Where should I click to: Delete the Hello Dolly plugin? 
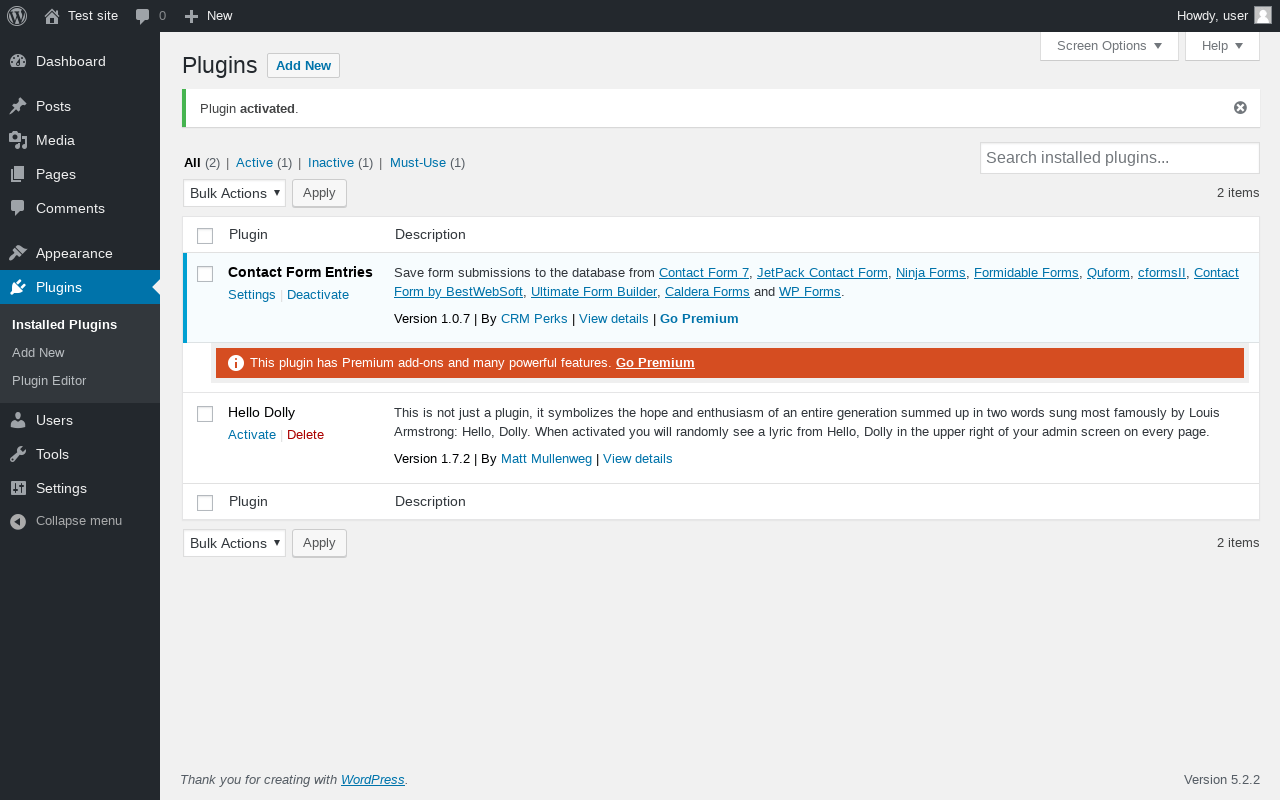305,435
